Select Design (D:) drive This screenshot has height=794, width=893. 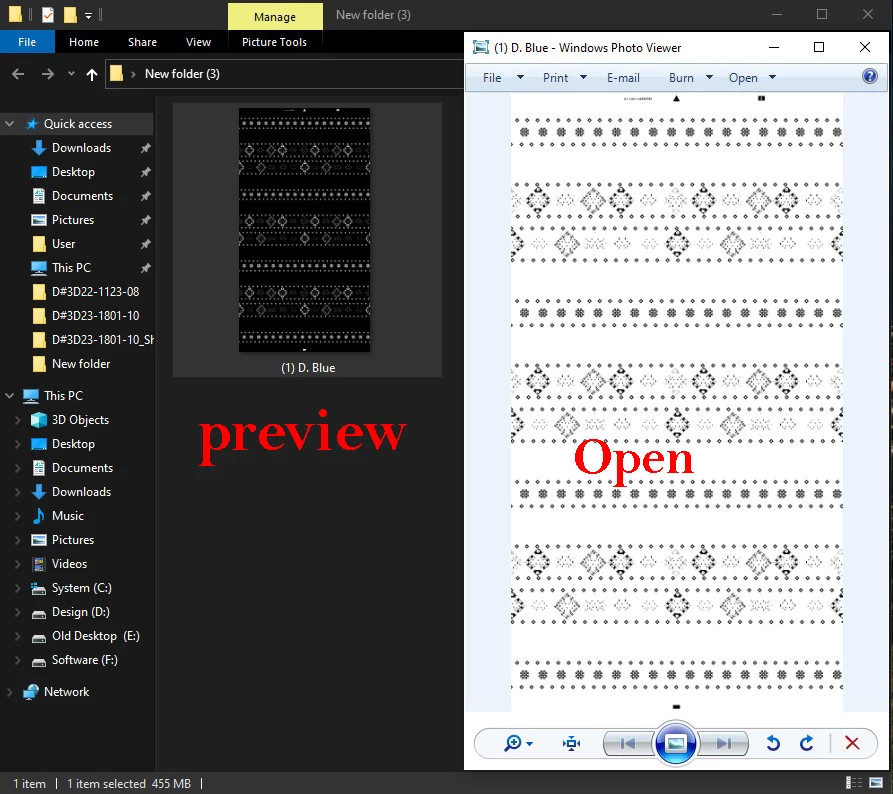click(x=80, y=612)
